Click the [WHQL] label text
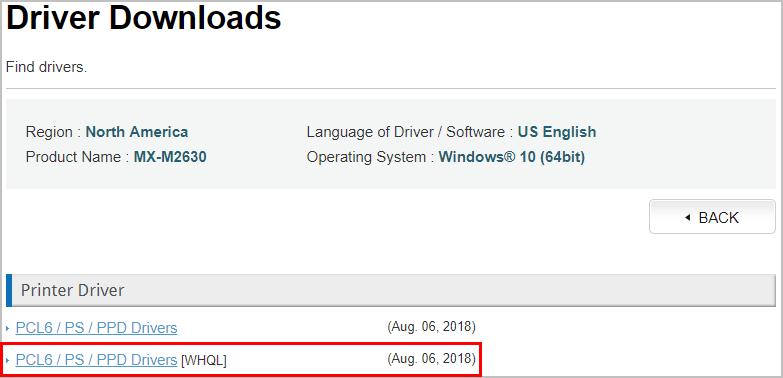 coord(203,361)
